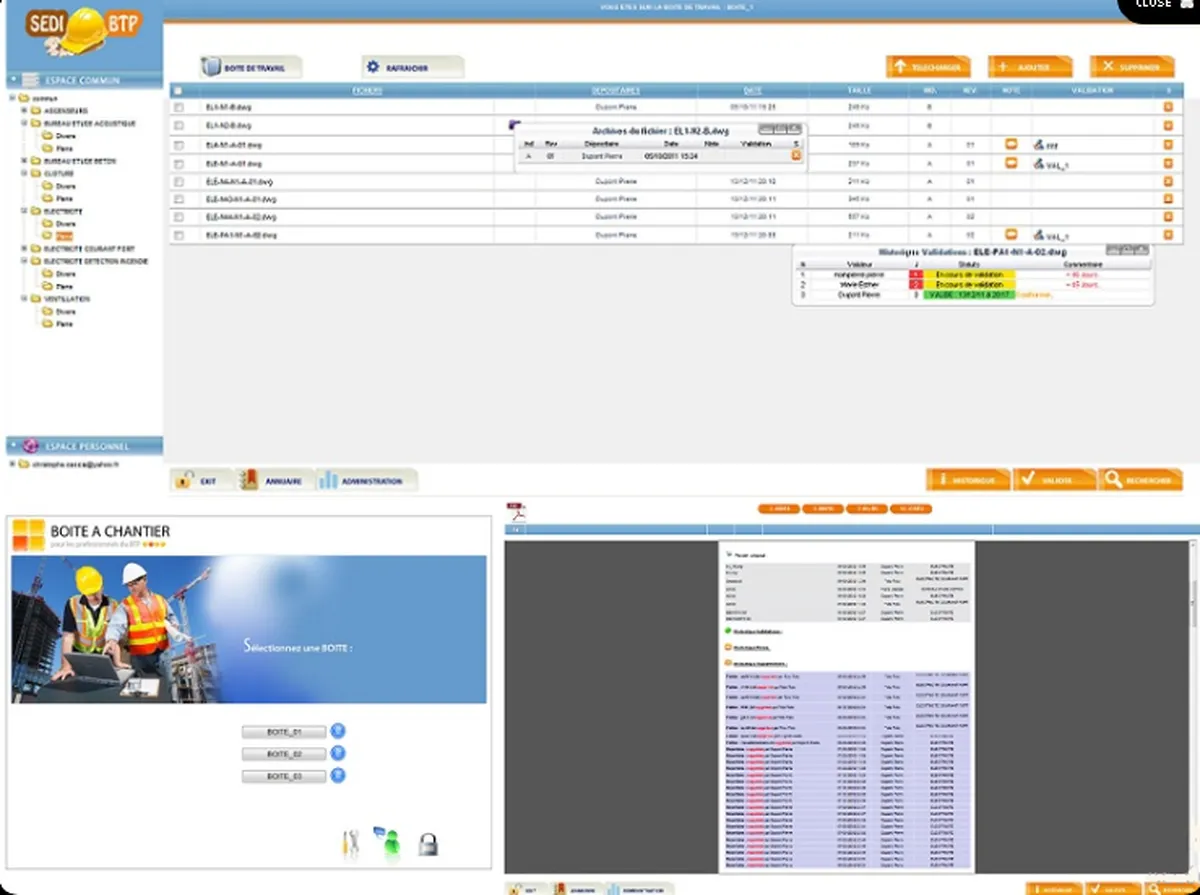This screenshot has height=895, width=1200.
Task: Collapse the CLOTURE tree node
Action: 24,174
